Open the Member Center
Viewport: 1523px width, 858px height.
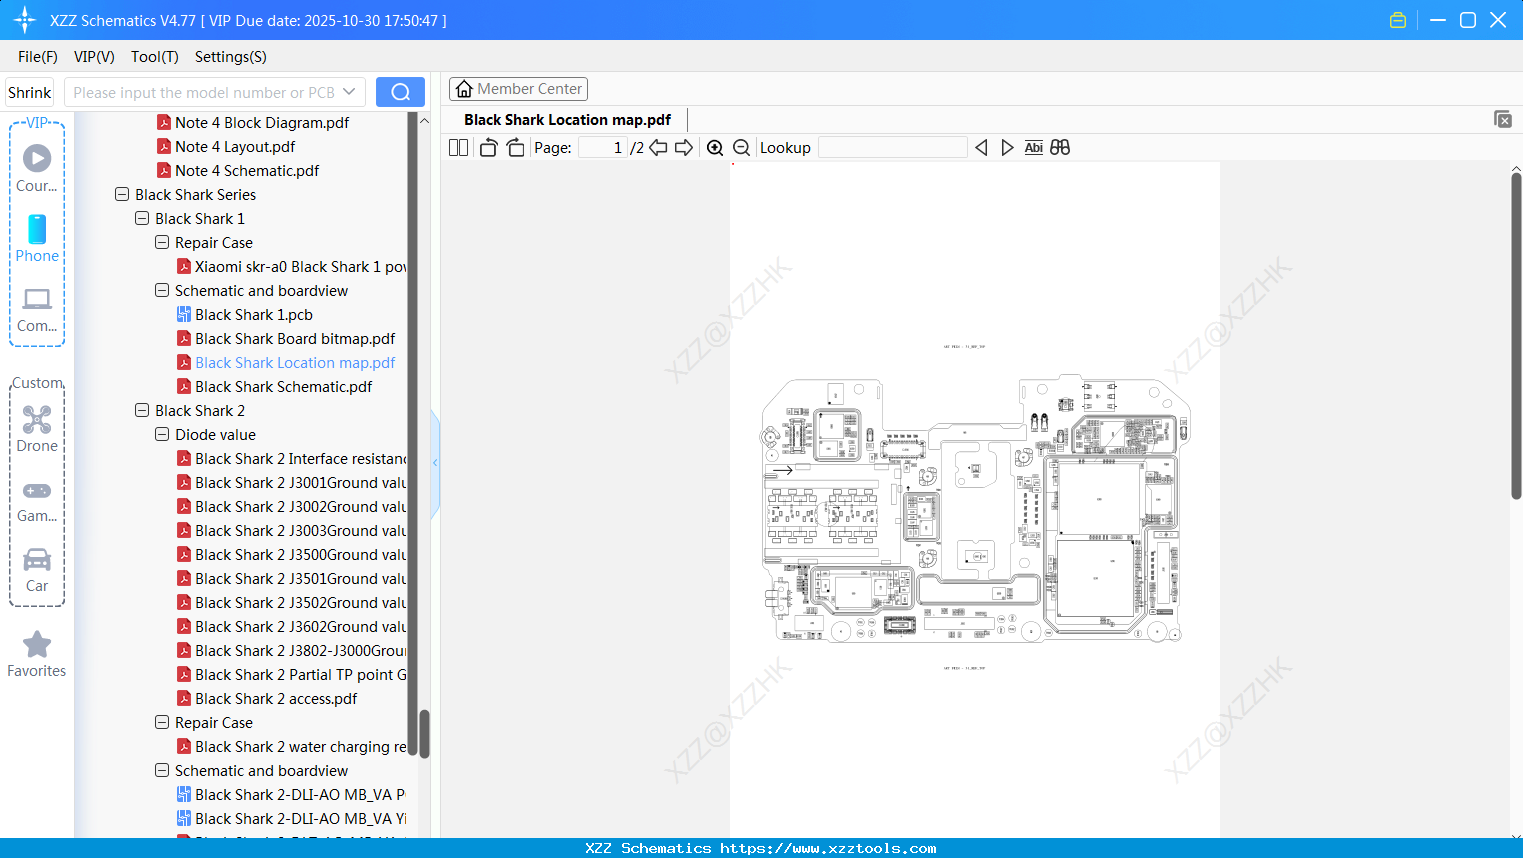pyautogui.click(x=518, y=89)
